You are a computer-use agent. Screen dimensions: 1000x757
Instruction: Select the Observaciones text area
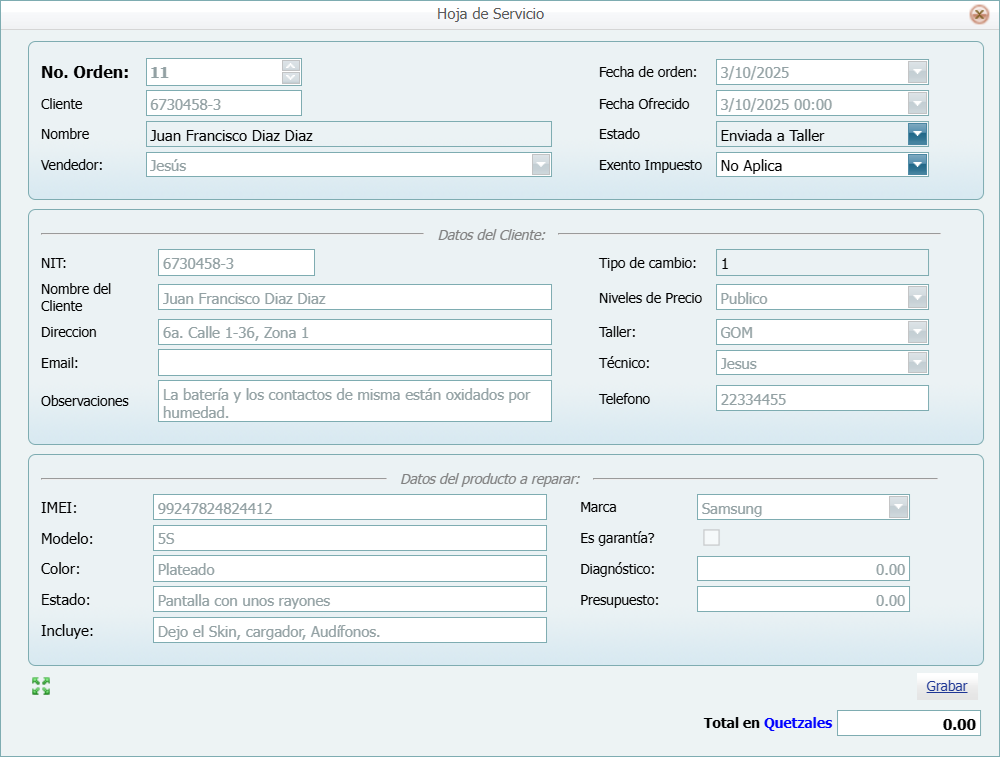pyautogui.click(x=352, y=400)
